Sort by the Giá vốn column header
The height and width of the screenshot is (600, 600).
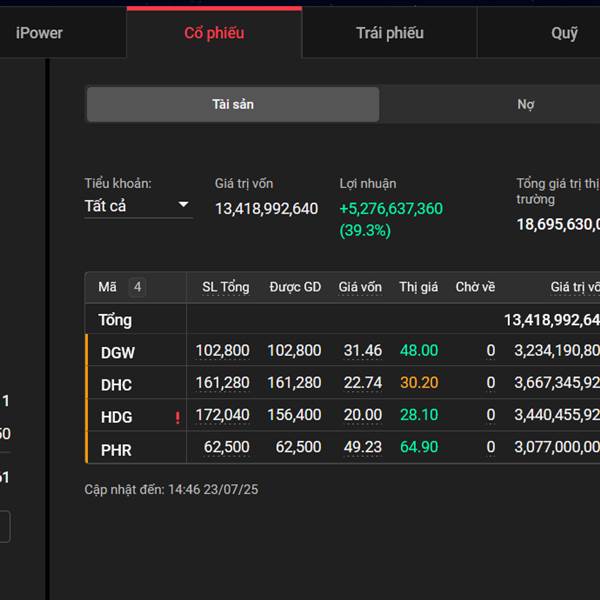[360, 287]
